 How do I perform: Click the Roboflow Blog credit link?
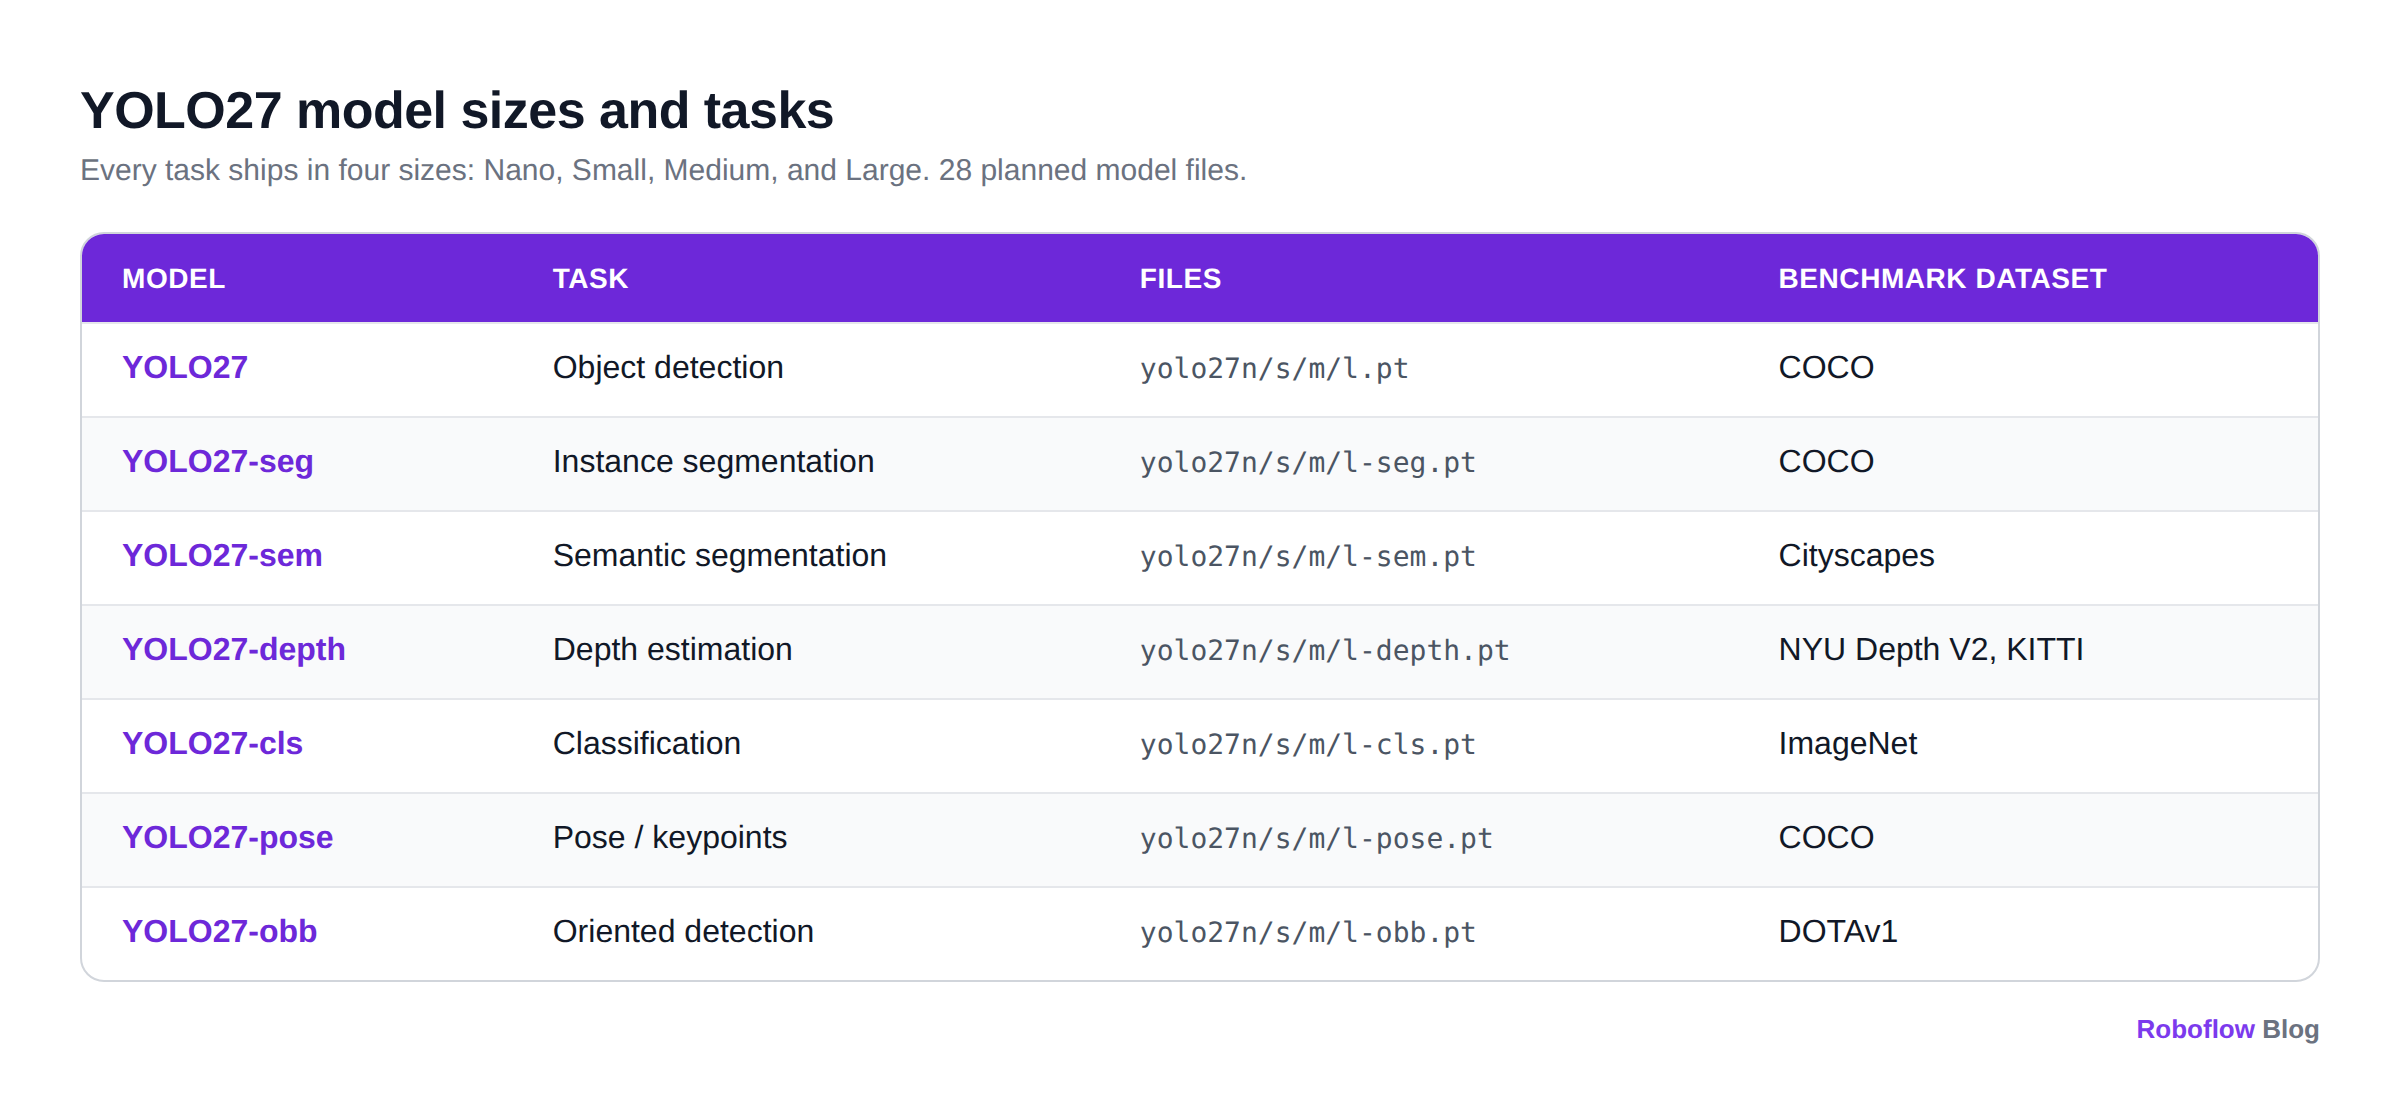(x=2227, y=1029)
